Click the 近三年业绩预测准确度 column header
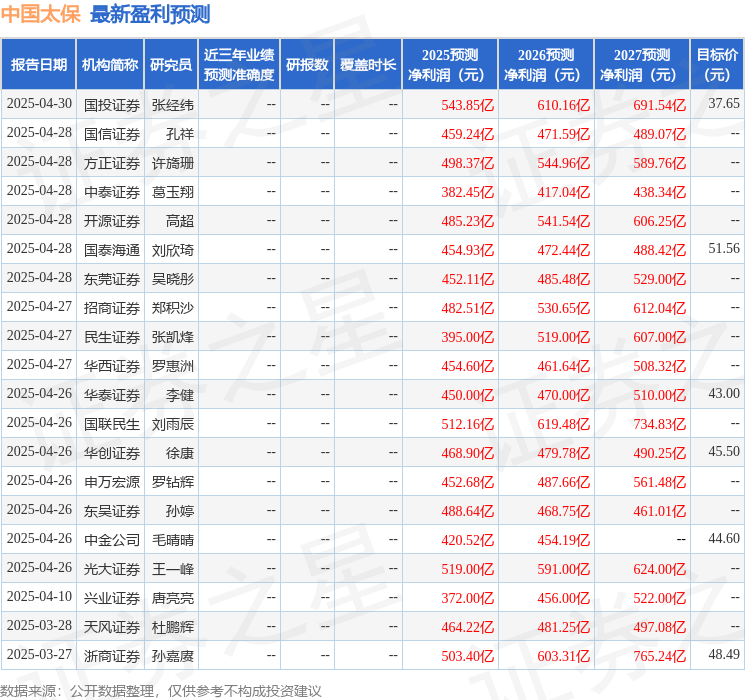The image size is (745, 700). [x=239, y=64]
